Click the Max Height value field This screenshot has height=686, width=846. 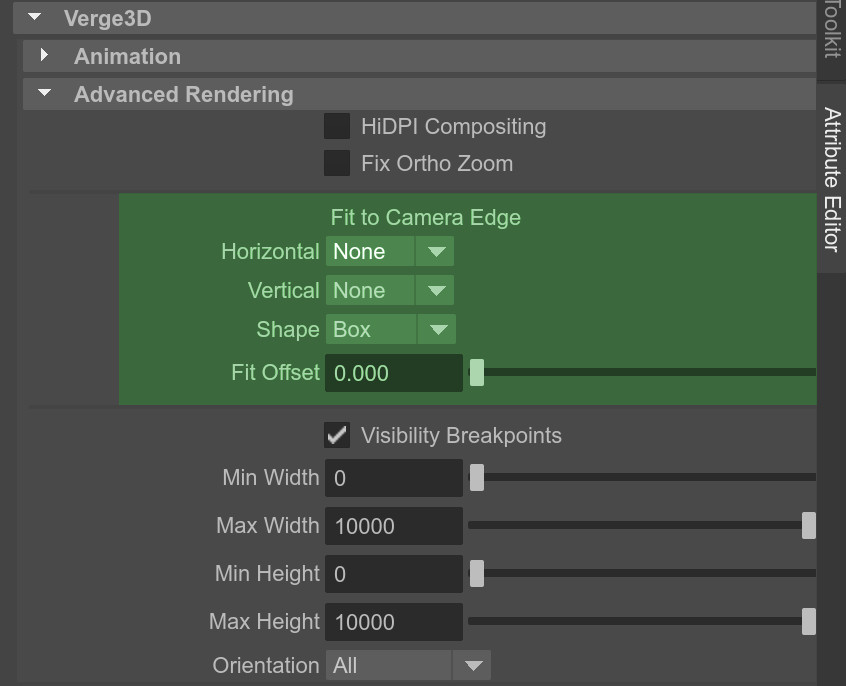coord(394,622)
